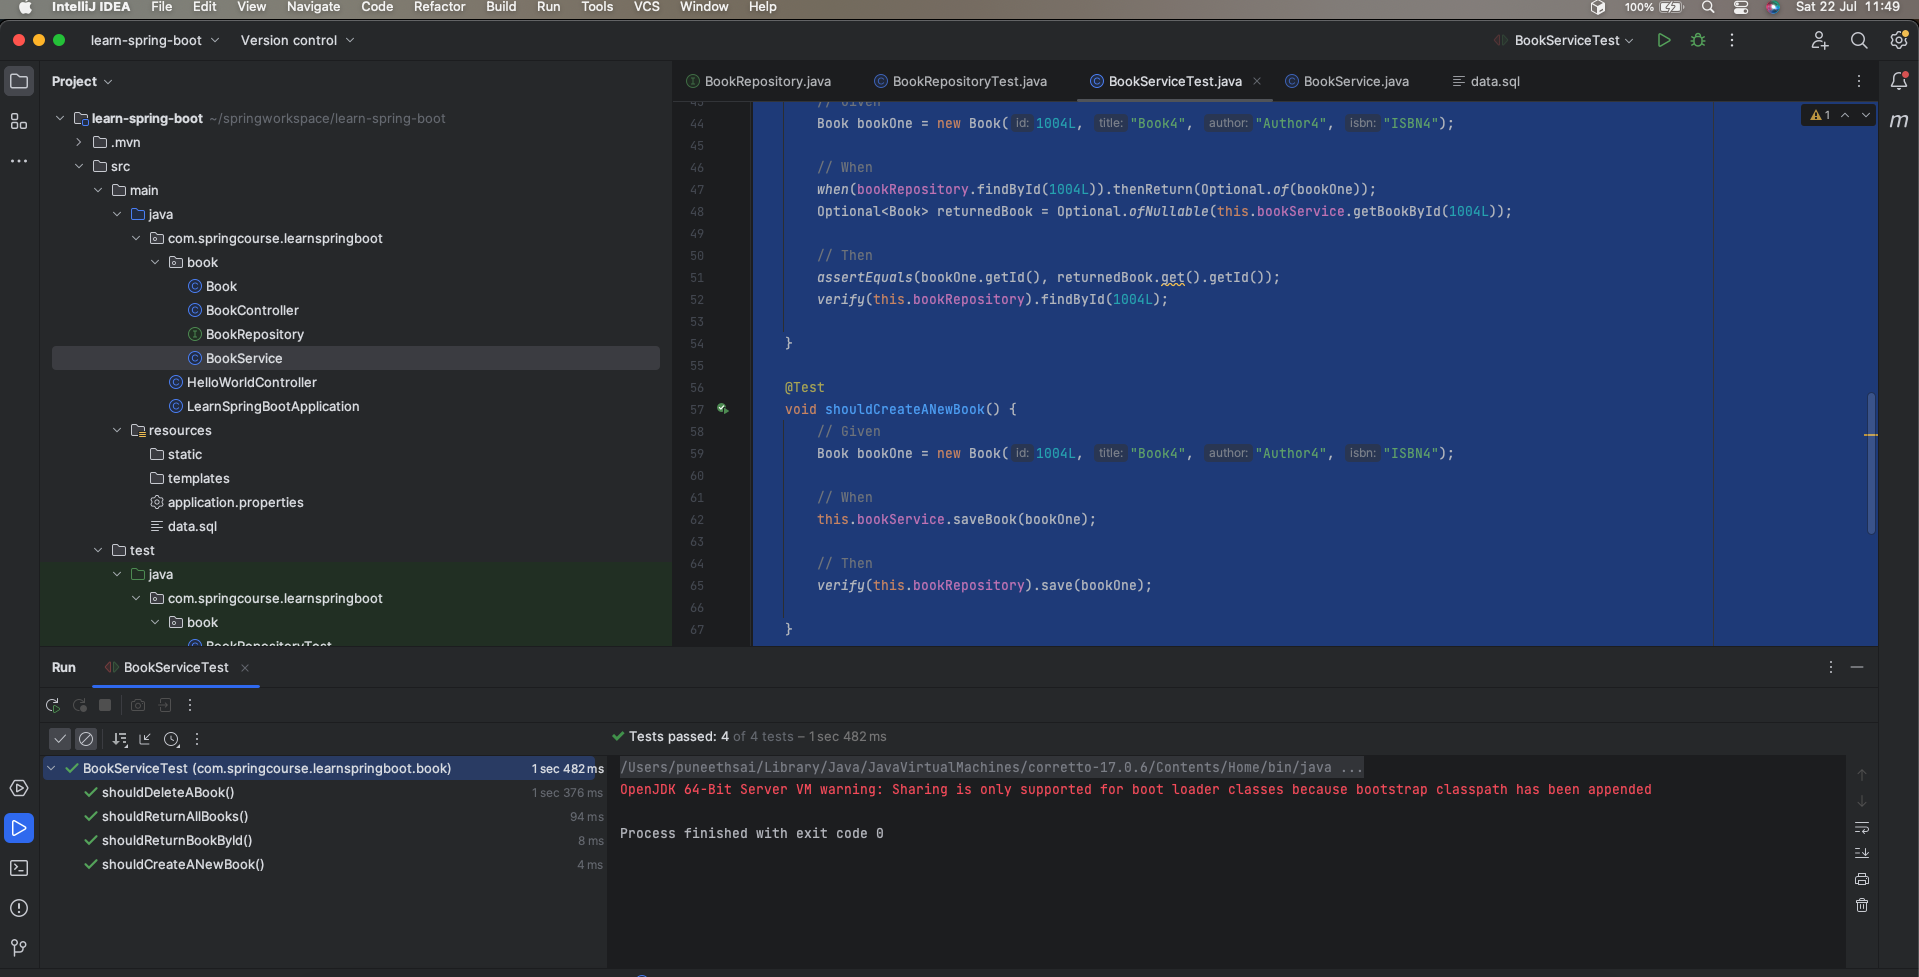1919x977 pixels.
Task: Open the Version control dropdown
Action: [297, 40]
